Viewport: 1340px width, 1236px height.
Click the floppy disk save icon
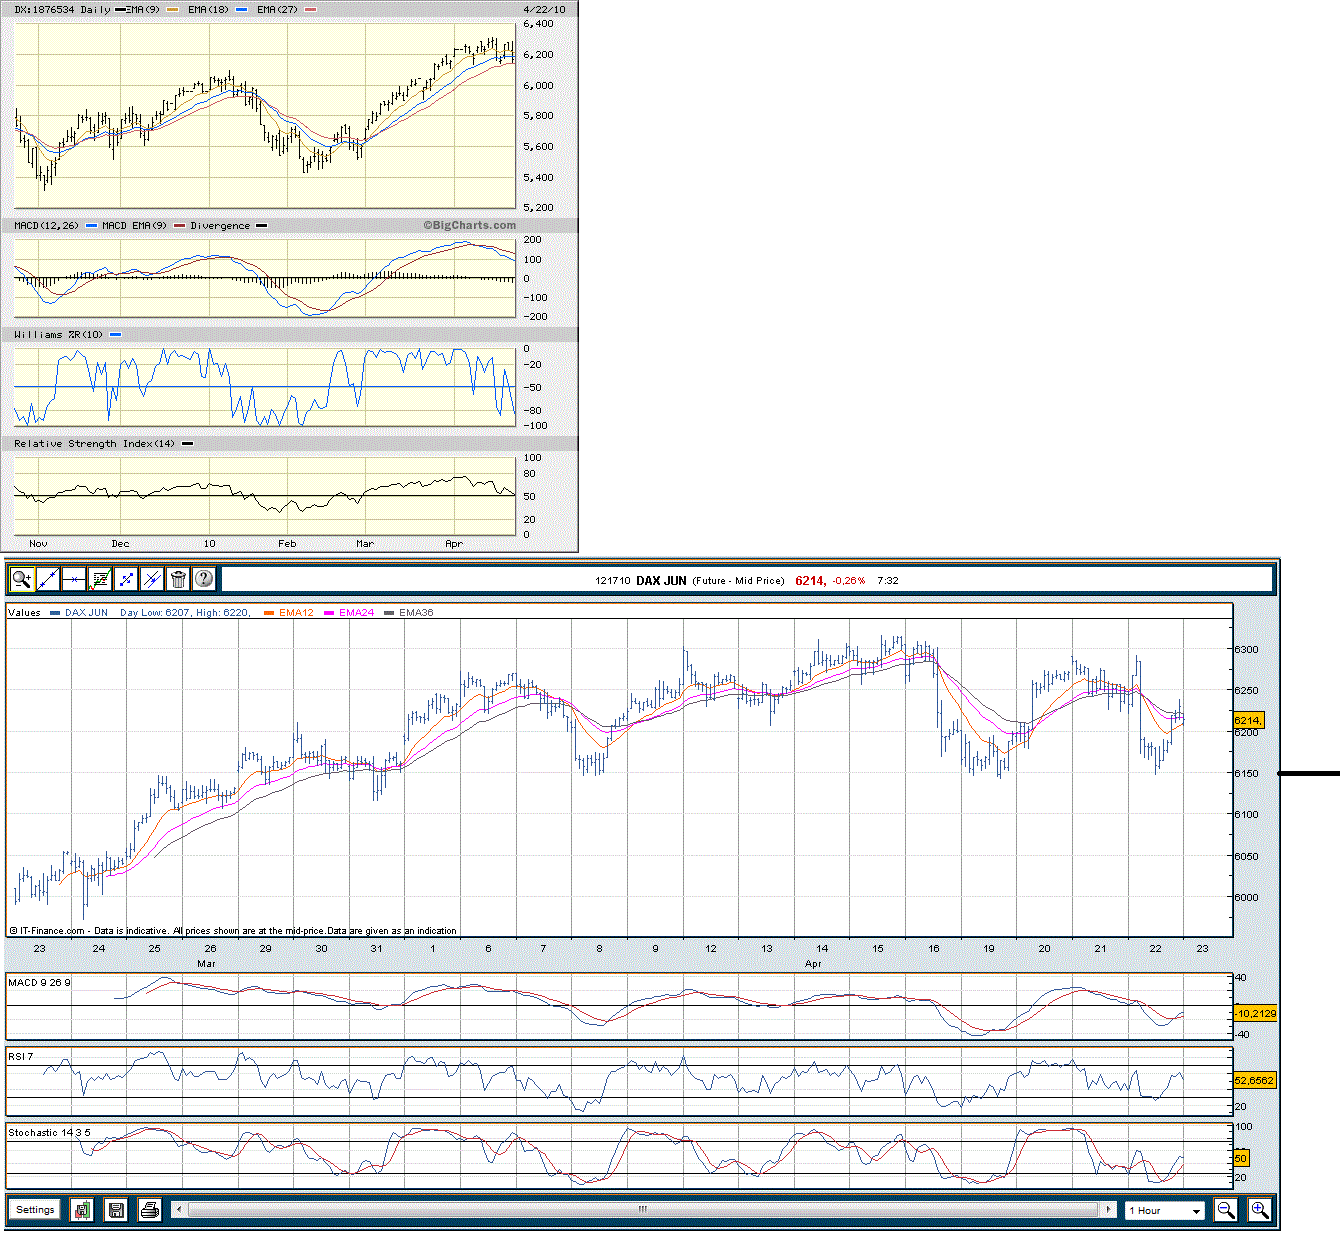click(x=116, y=1210)
